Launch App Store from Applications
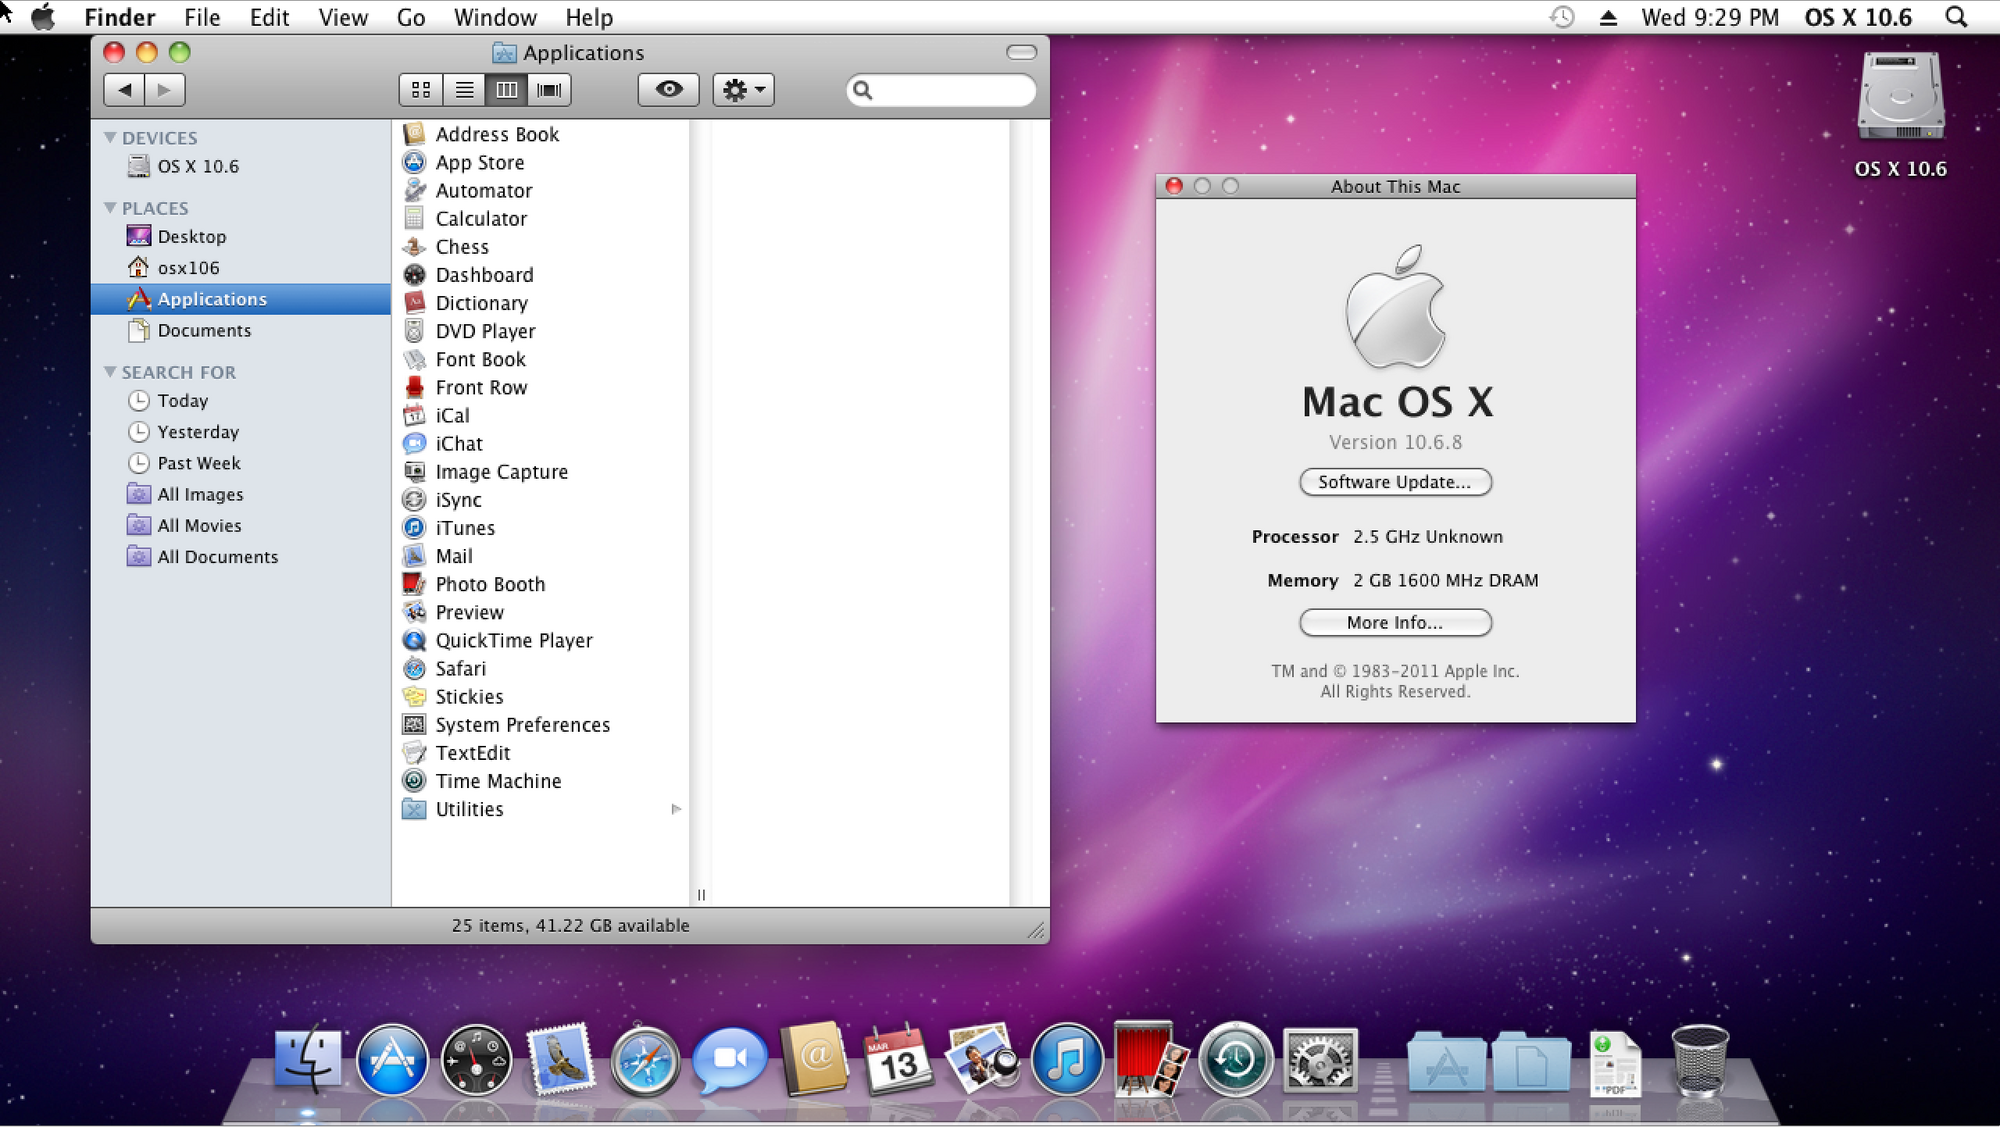 pos(479,161)
